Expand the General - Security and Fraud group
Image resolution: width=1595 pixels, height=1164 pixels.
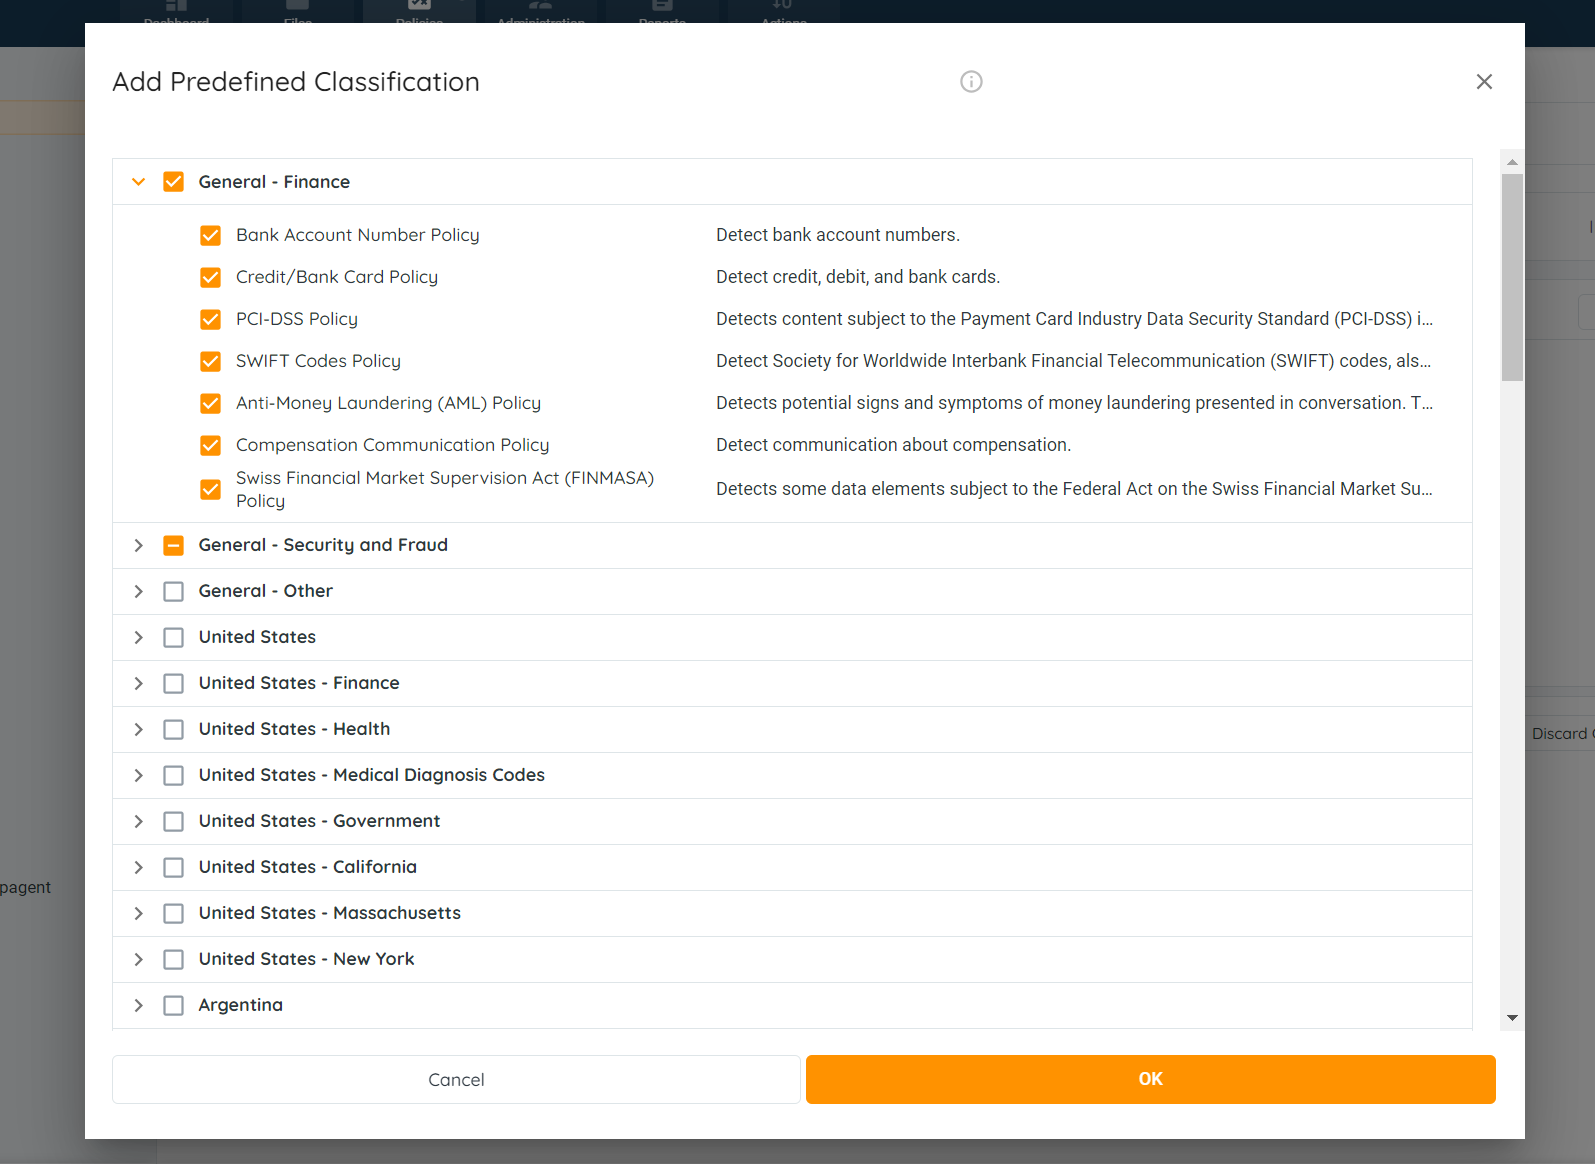(x=139, y=545)
